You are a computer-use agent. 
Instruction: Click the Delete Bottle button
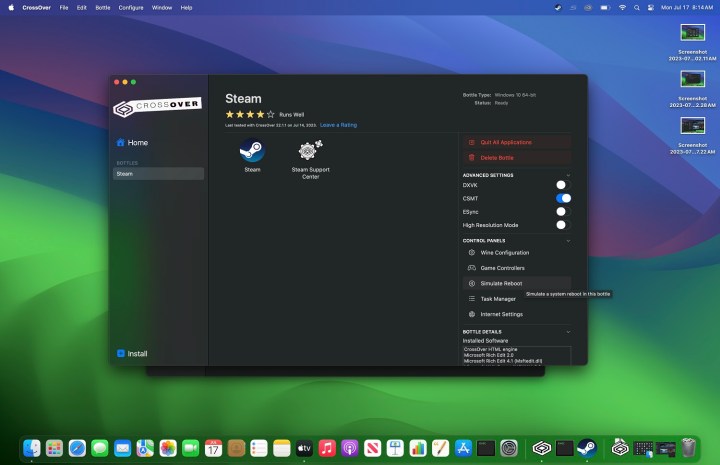tap(517, 158)
